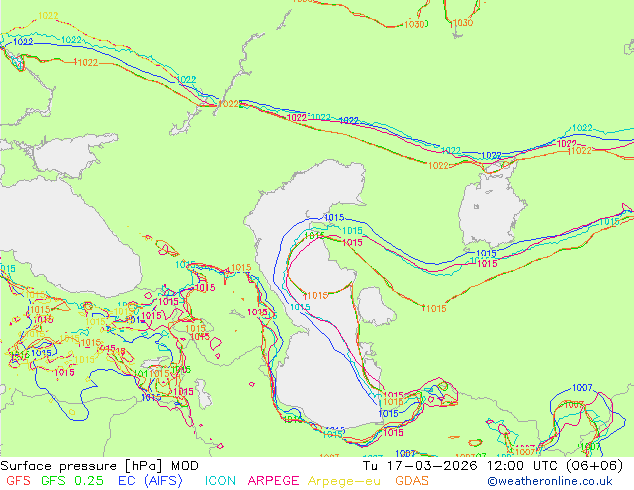Image resolution: width=634 pixels, height=490 pixels.
Task: Click the GDAS legend label
Action: coord(412,481)
